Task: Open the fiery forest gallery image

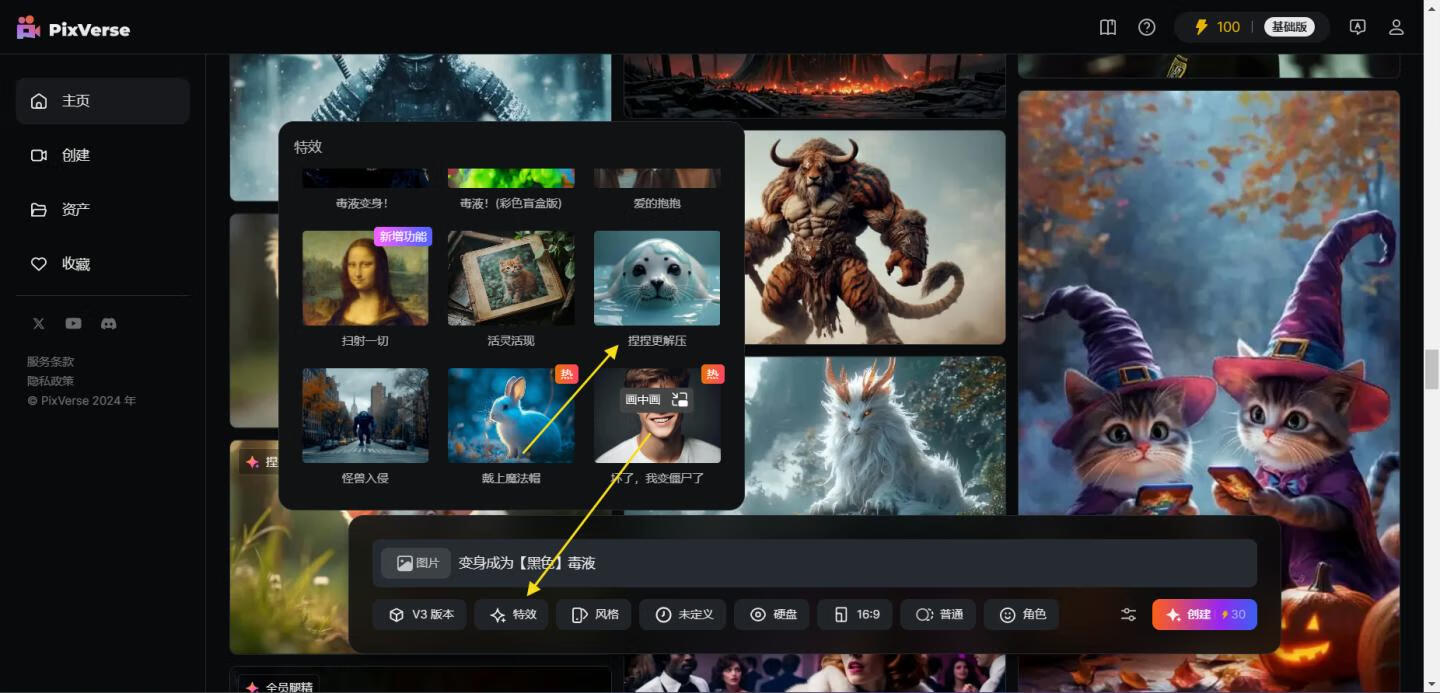Action: click(x=815, y=86)
